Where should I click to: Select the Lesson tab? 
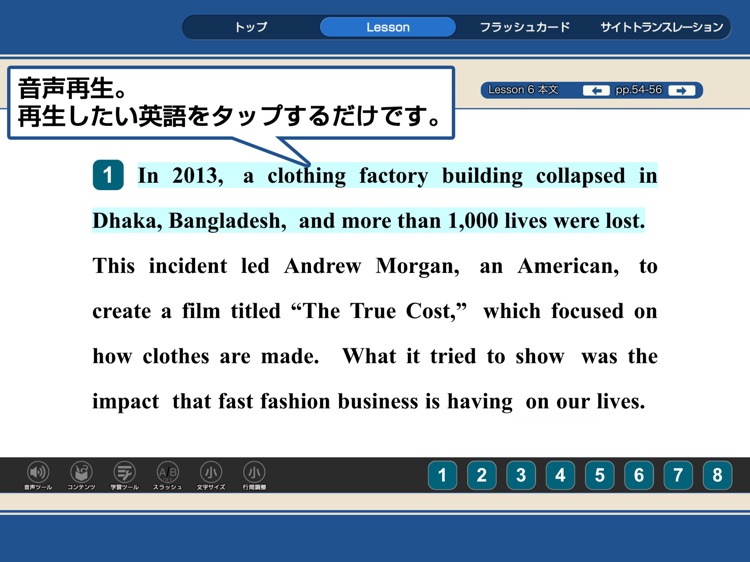click(x=388, y=27)
